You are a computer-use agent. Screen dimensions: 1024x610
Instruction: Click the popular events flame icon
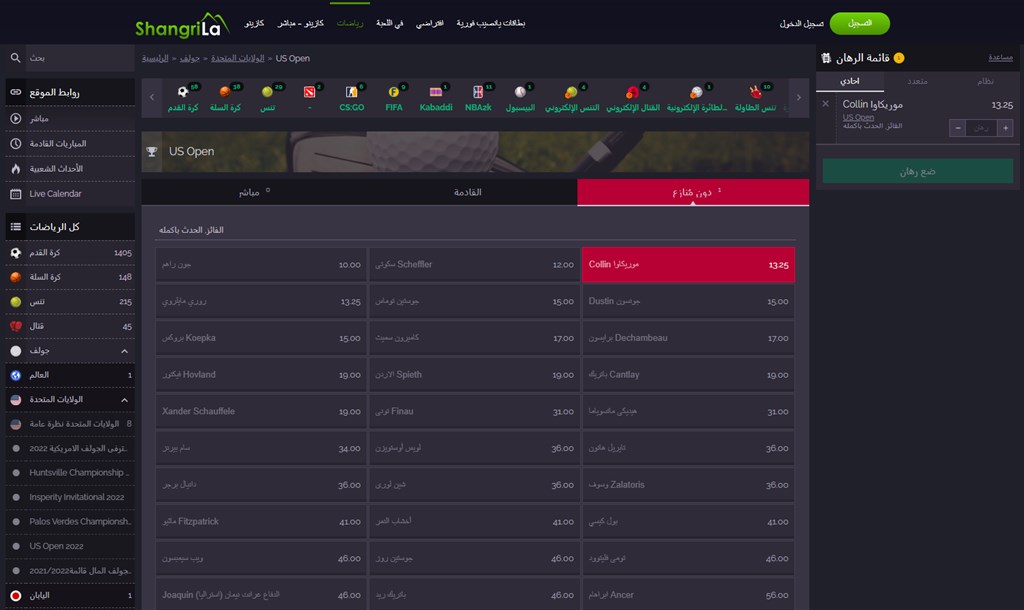click(16, 169)
